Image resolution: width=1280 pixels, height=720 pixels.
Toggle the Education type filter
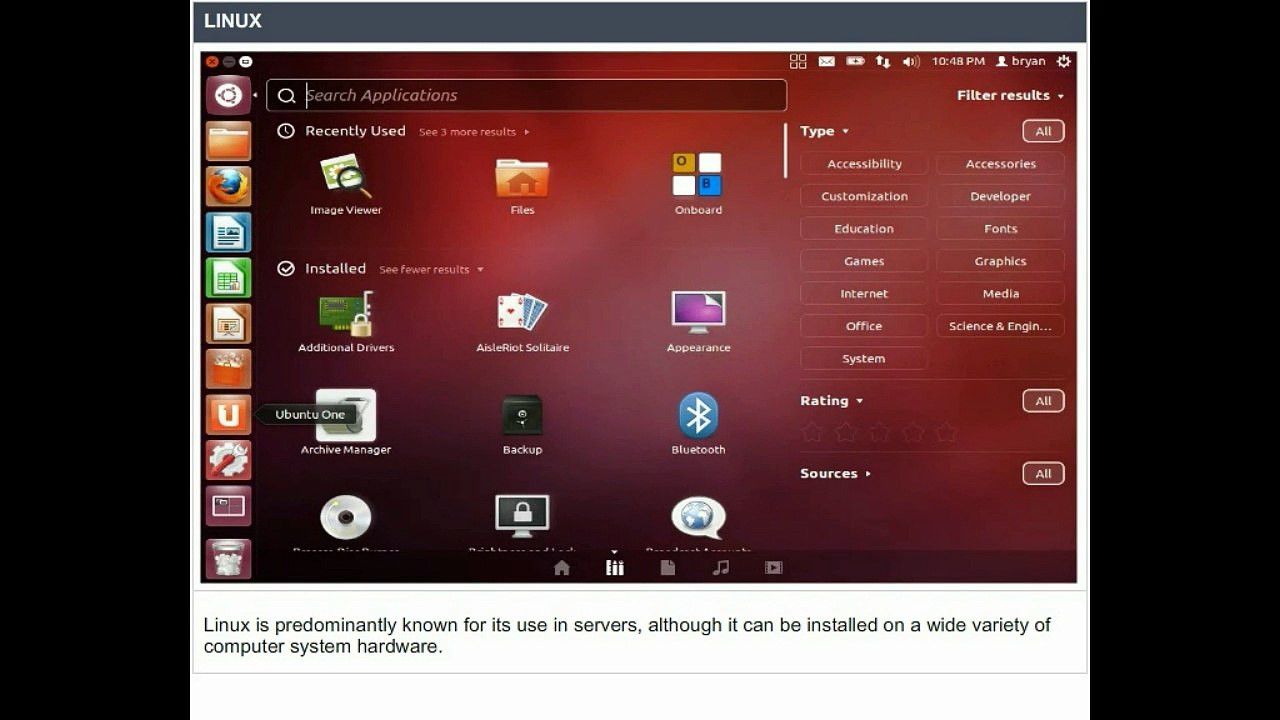coord(864,229)
